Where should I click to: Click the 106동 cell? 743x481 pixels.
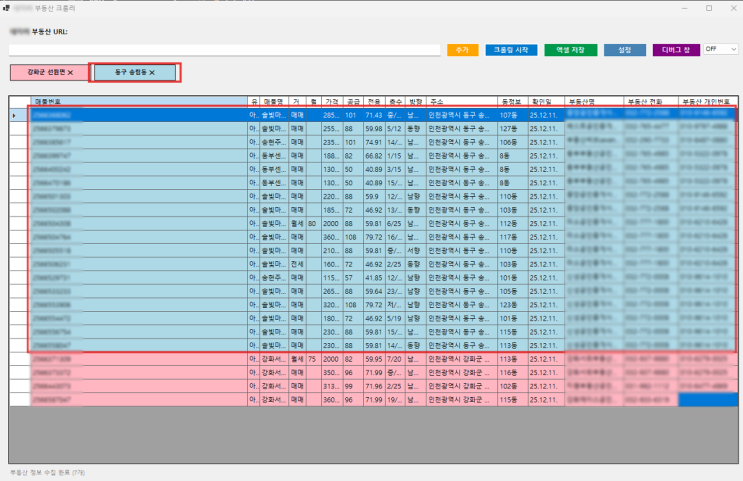[x=512, y=142]
